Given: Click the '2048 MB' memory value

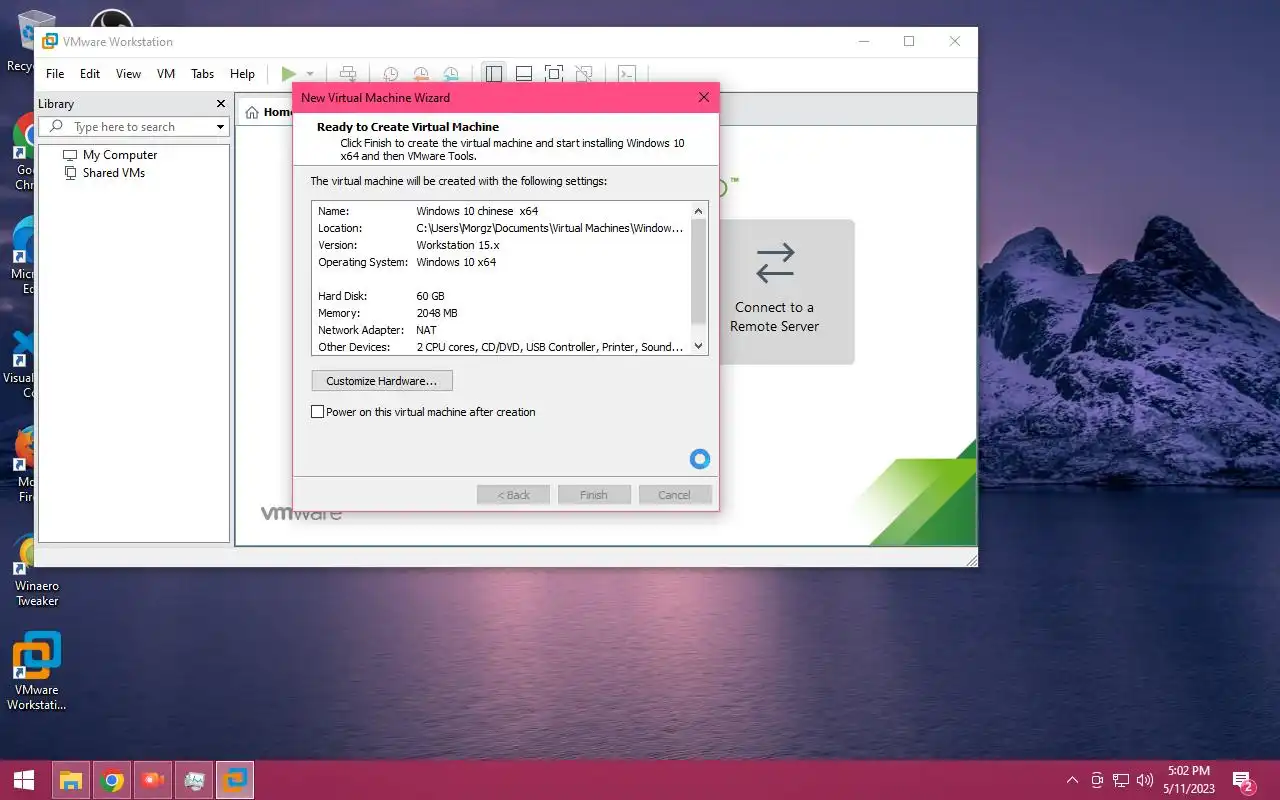Looking at the screenshot, I should click(x=437, y=313).
